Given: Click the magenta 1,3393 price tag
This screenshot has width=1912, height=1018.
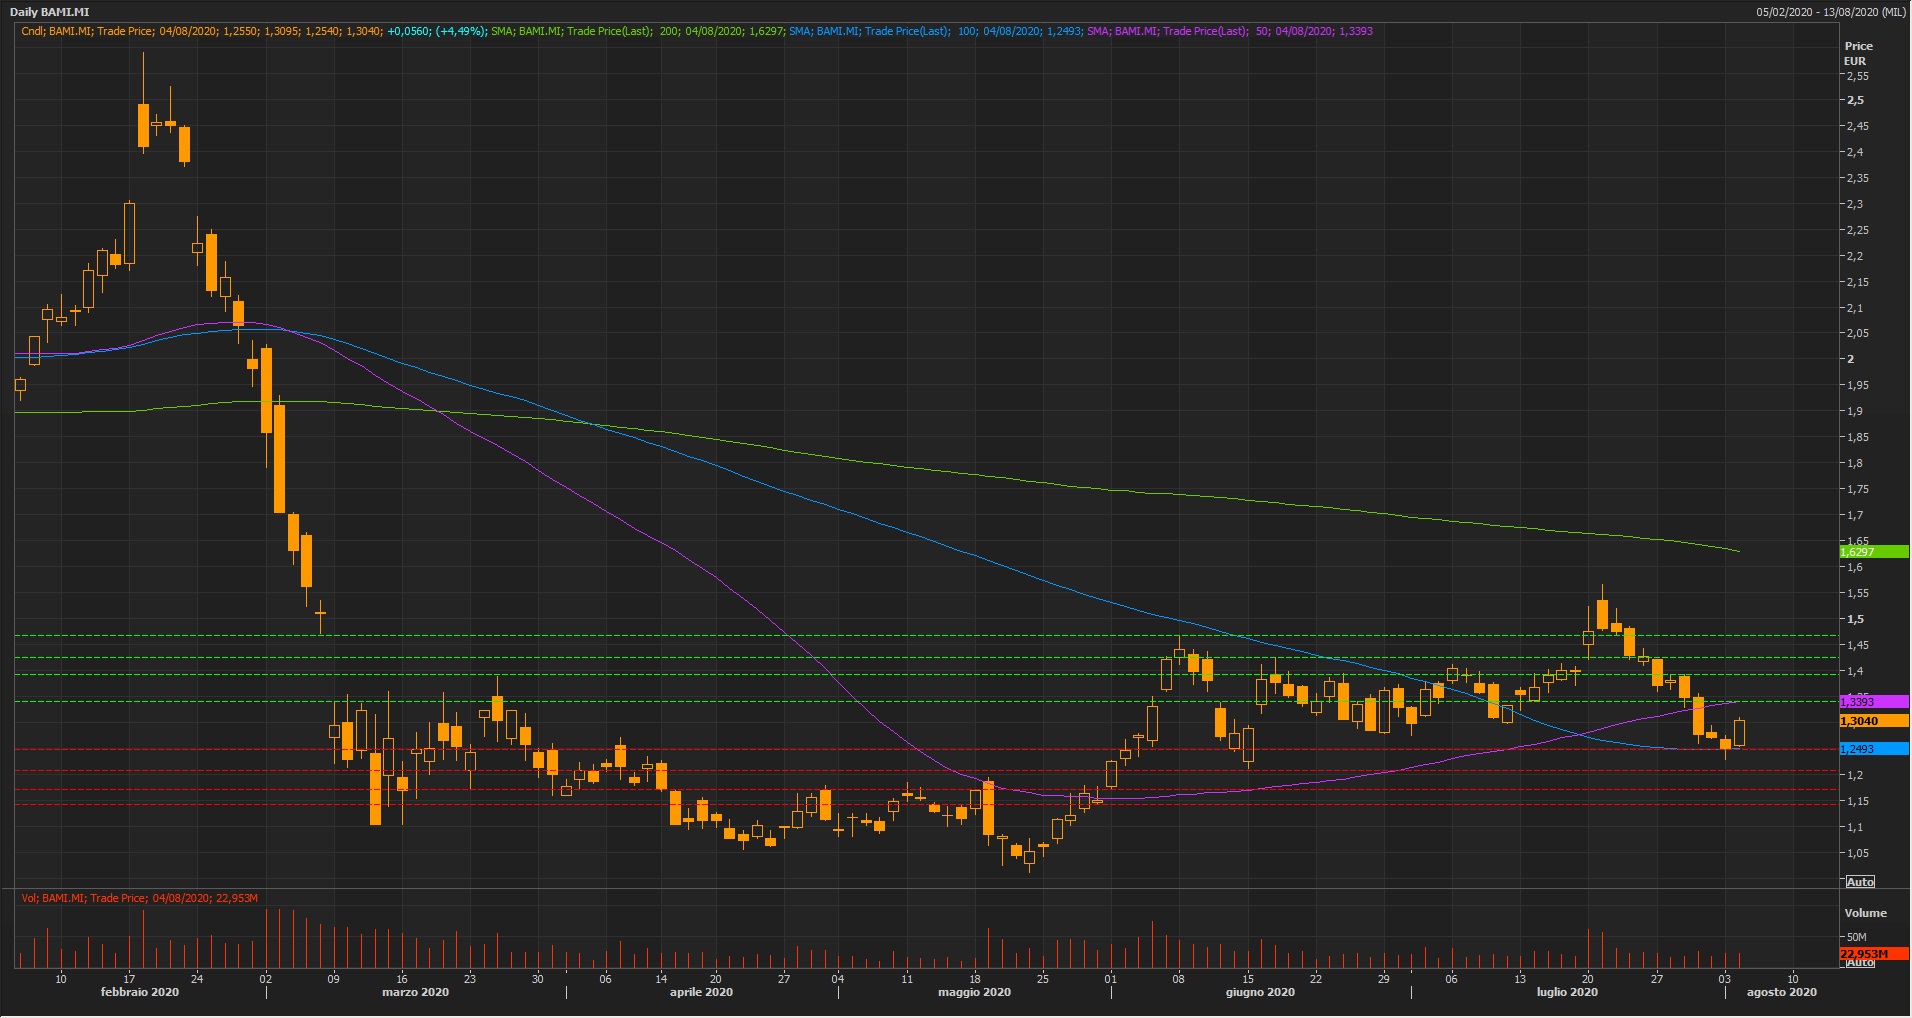Looking at the screenshot, I should tap(1873, 702).
